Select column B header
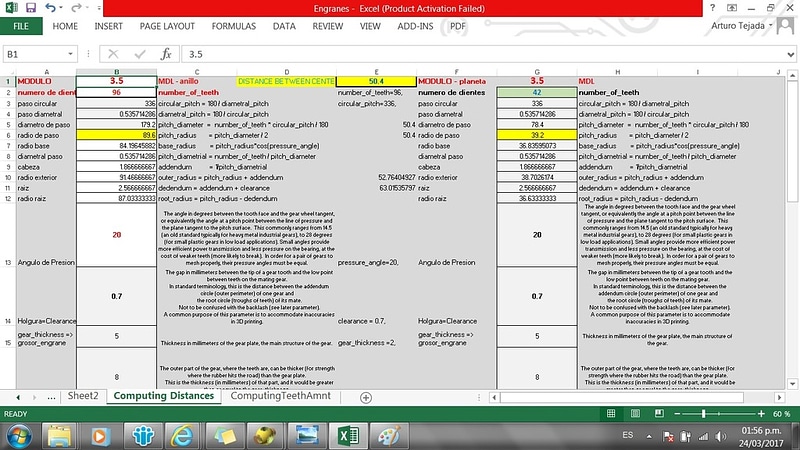800x450 pixels. point(117,72)
